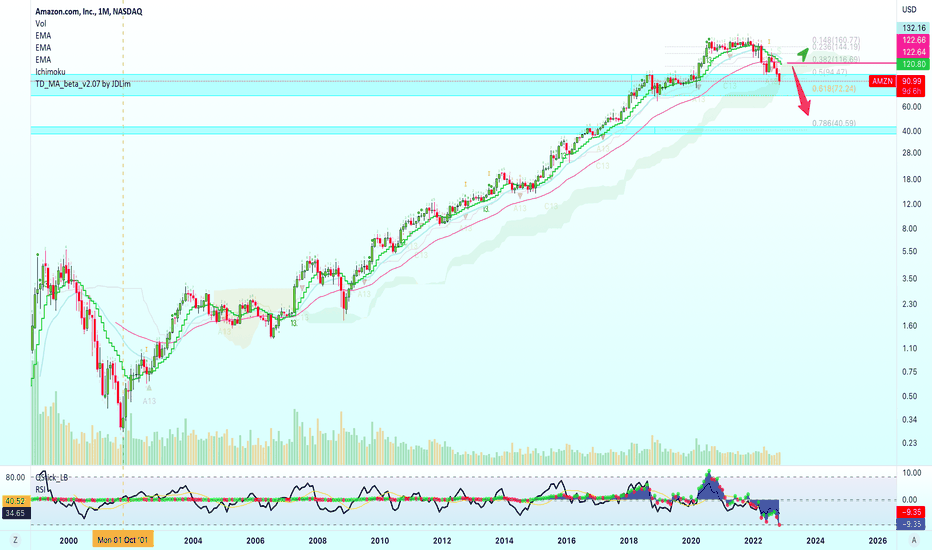Click the 132.16 price axis label

pyautogui.click(x=914, y=28)
